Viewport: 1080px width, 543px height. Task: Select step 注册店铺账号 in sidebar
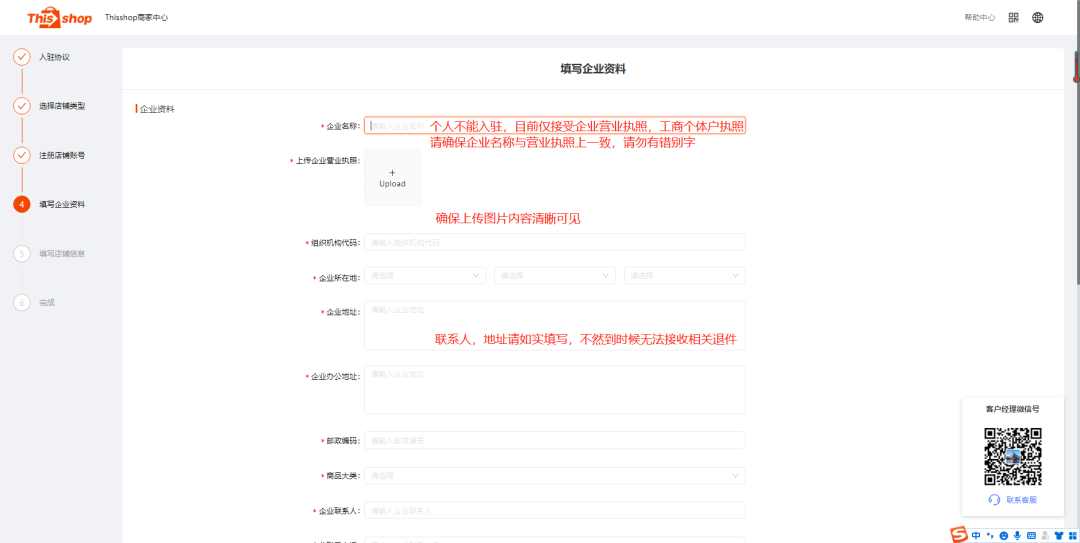point(61,155)
